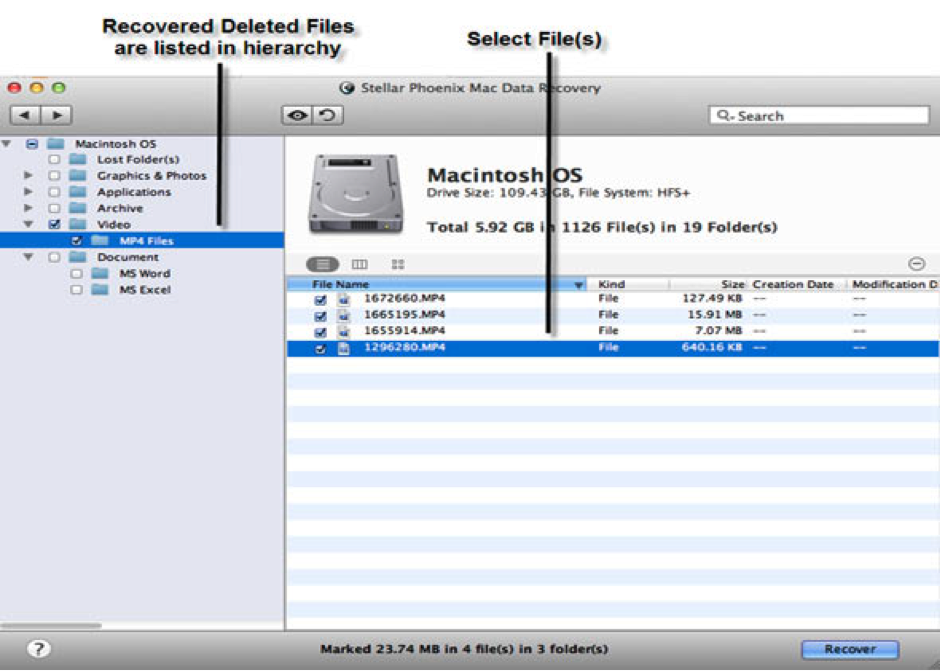This screenshot has width=941, height=671.
Task: Click the Video folder icon
Action: (x=78, y=224)
